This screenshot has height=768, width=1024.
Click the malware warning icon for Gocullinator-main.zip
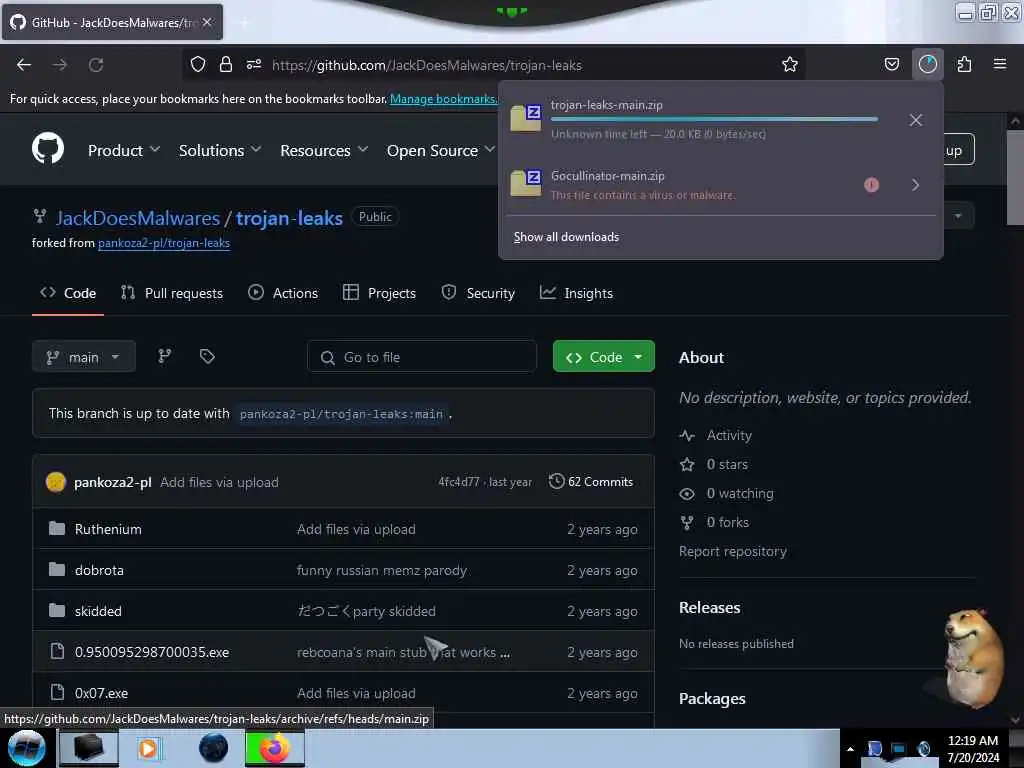(x=871, y=185)
